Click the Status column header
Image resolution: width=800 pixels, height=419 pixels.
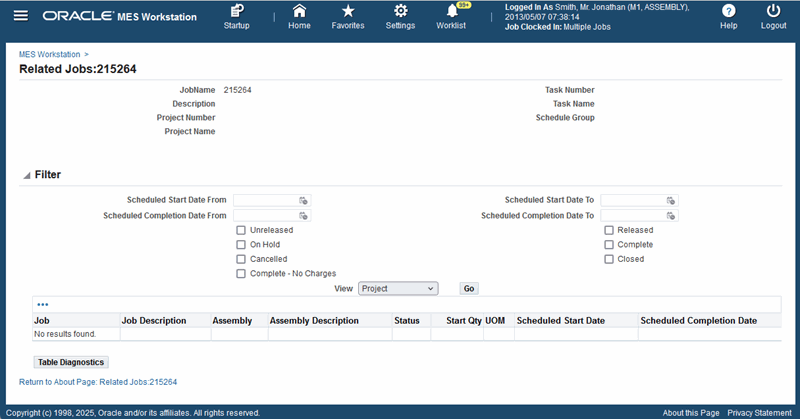[411, 321]
